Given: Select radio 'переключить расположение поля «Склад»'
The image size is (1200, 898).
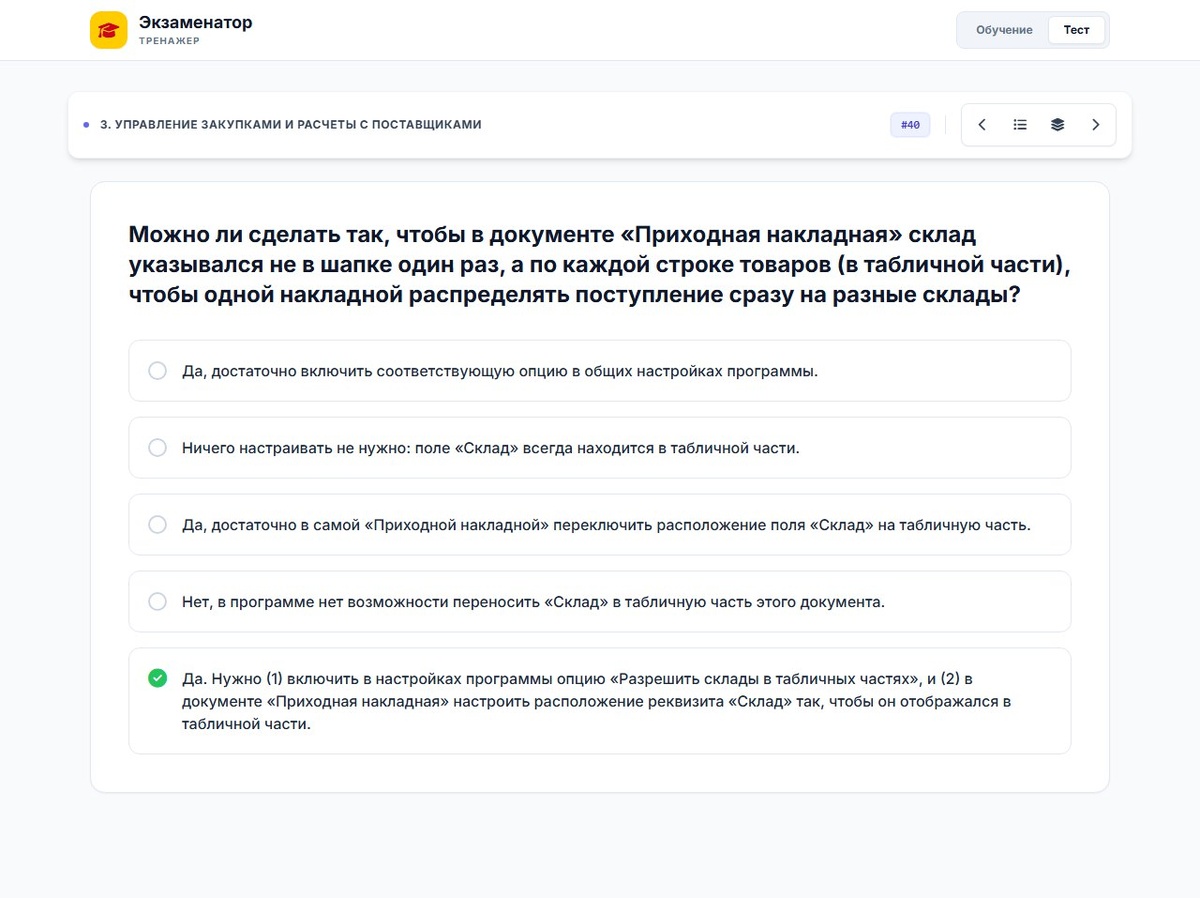Looking at the screenshot, I should click(157, 525).
